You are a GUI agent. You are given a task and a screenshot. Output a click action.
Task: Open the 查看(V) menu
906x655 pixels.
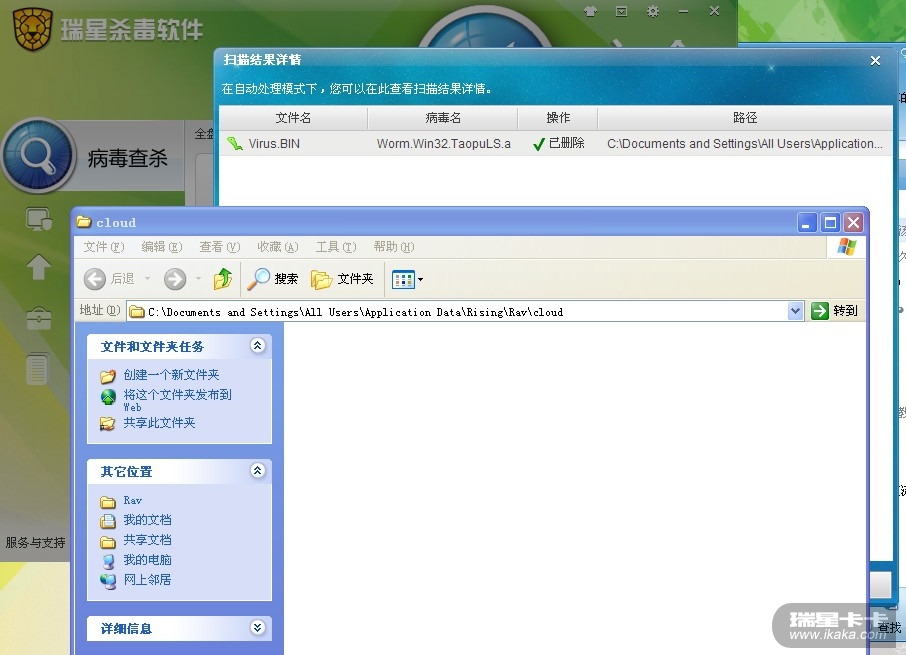coord(220,247)
